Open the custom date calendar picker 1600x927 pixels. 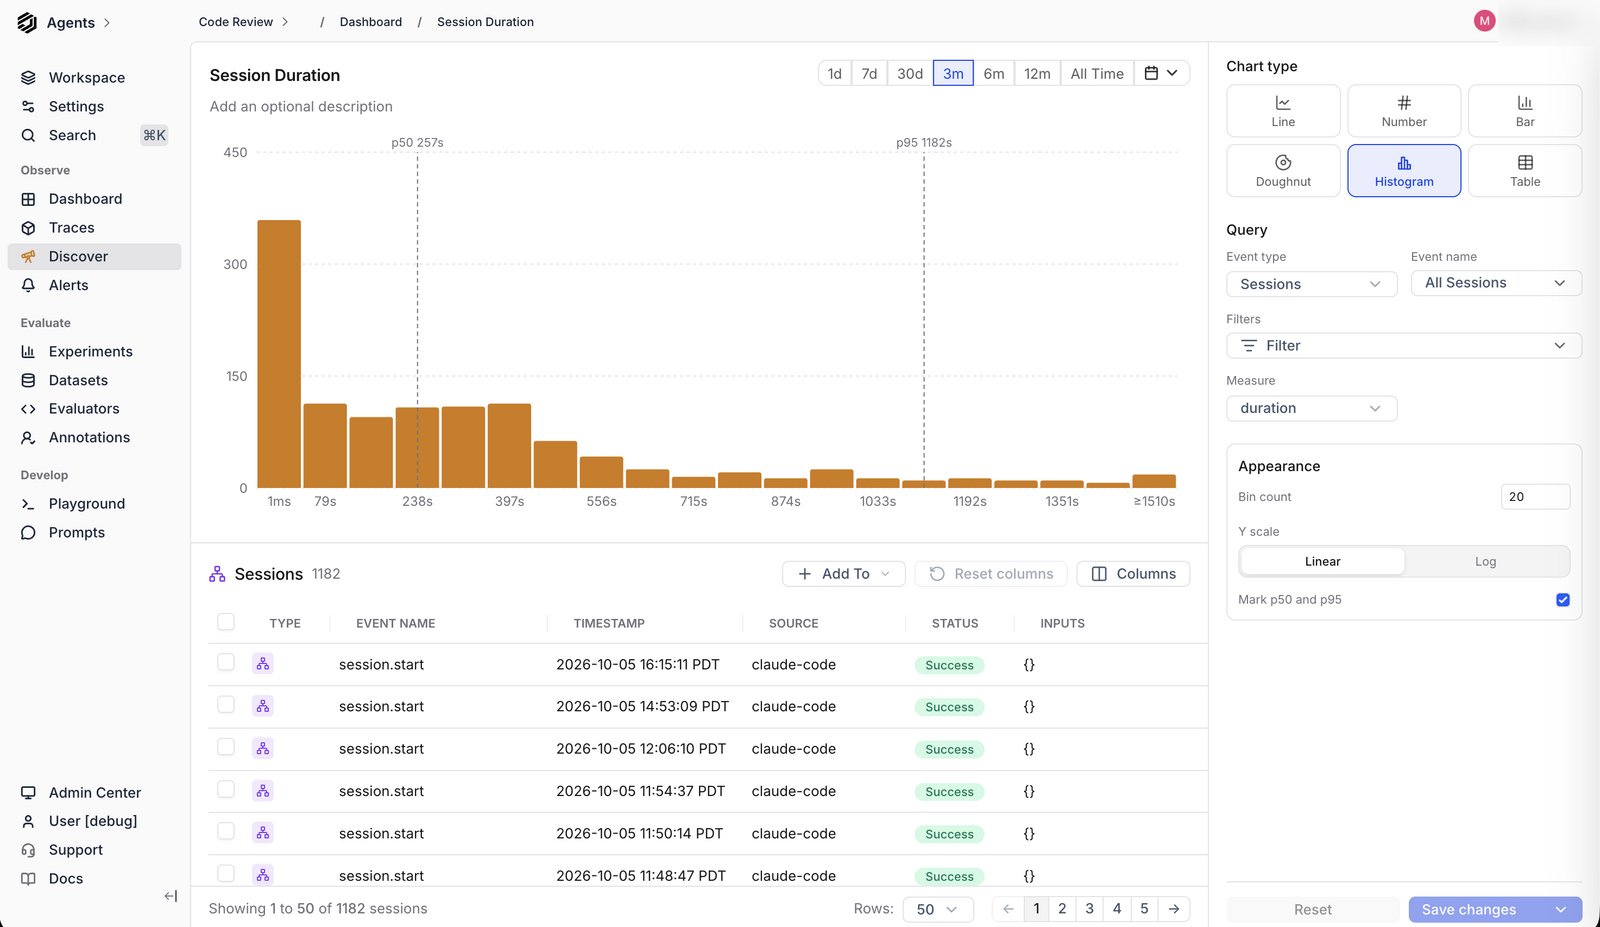(x=1162, y=73)
